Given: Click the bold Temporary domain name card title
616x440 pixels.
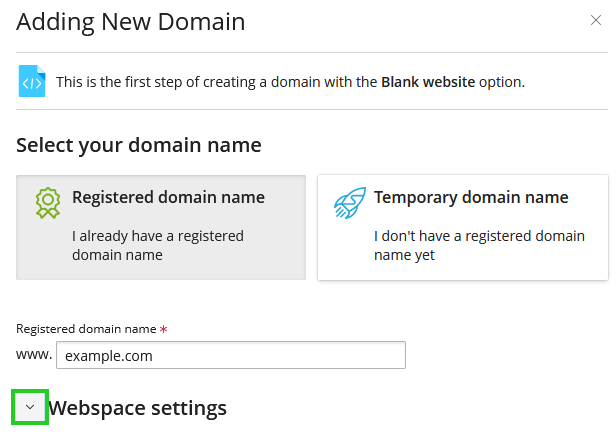Looking at the screenshot, I should pyautogui.click(x=471, y=197).
